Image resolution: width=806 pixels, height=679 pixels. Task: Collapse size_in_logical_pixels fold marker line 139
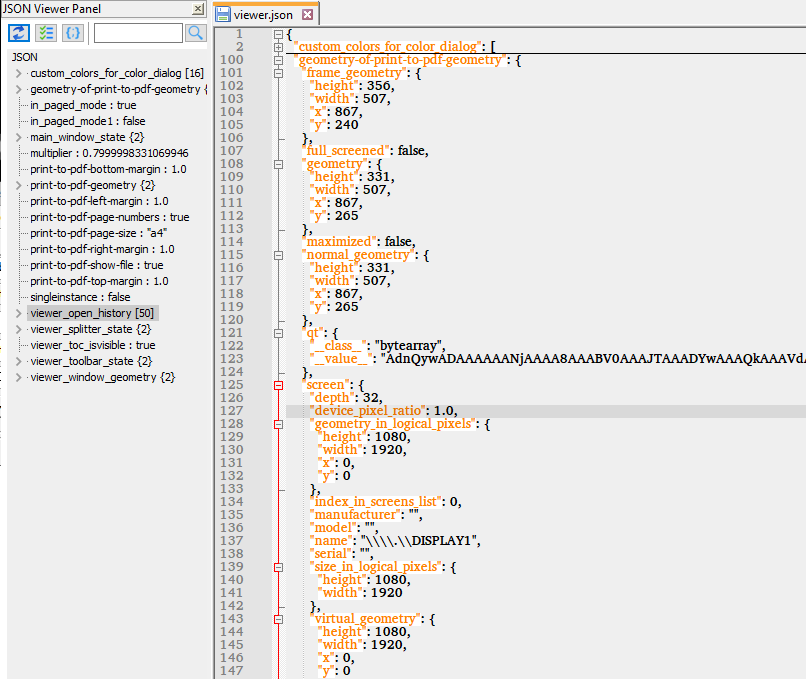(278, 567)
